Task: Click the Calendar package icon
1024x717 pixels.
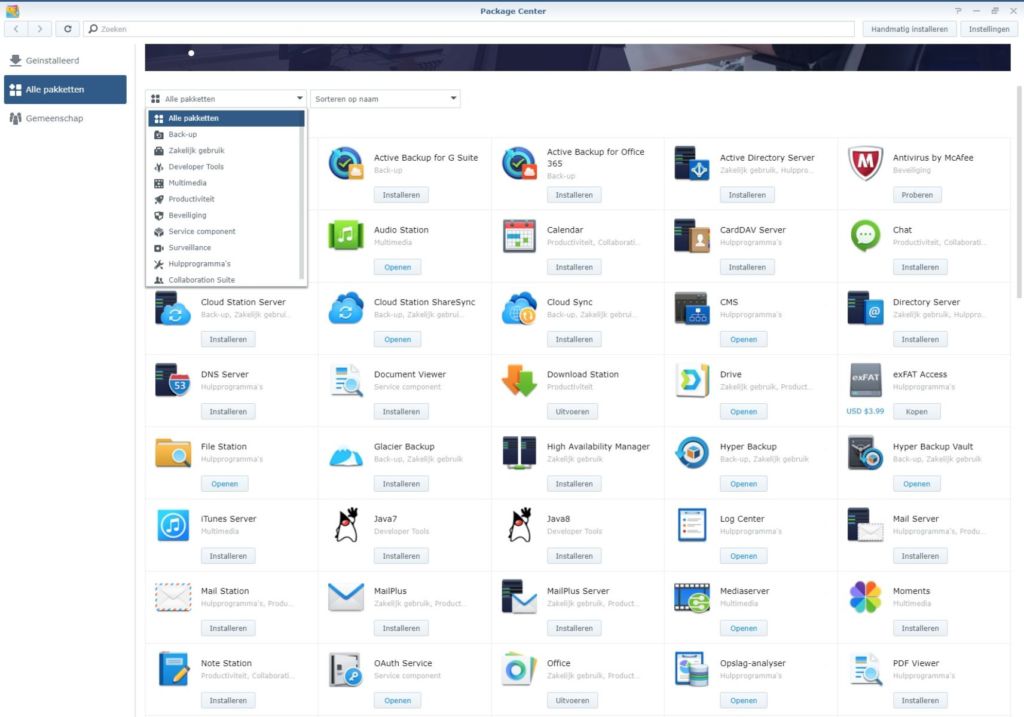Action: point(519,235)
